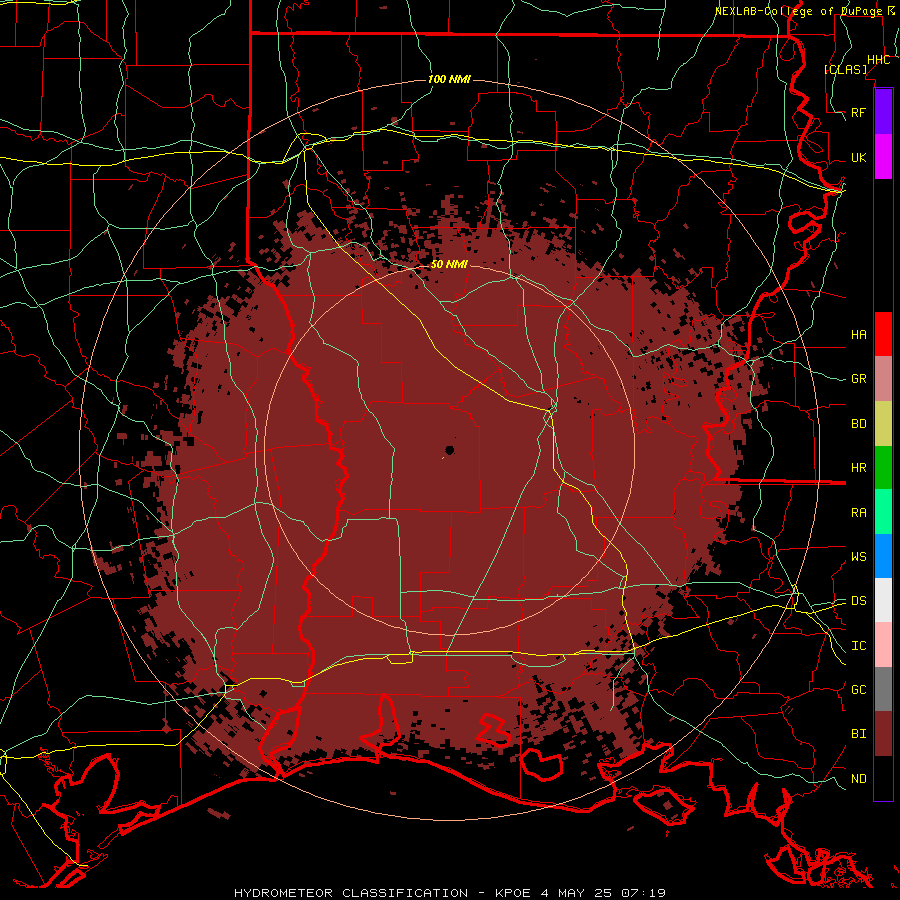
Task: Click the UK legend label
Action: pyautogui.click(x=859, y=157)
